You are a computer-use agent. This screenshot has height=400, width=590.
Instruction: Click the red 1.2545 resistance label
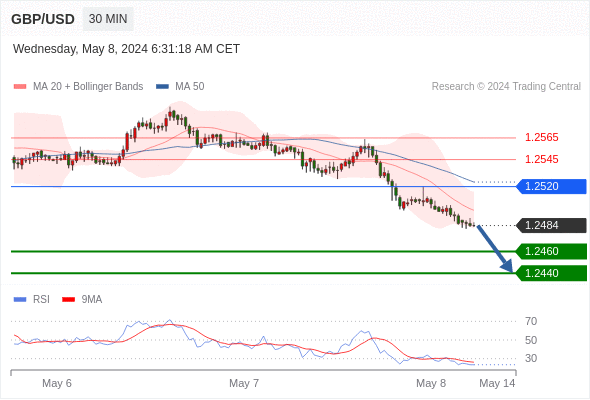pyautogui.click(x=541, y=159)
